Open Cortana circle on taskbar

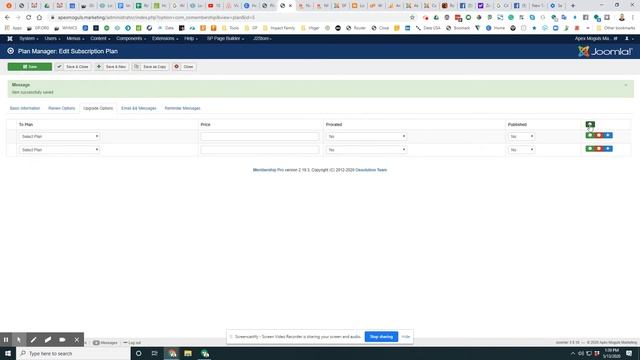(x=138, y=353)
